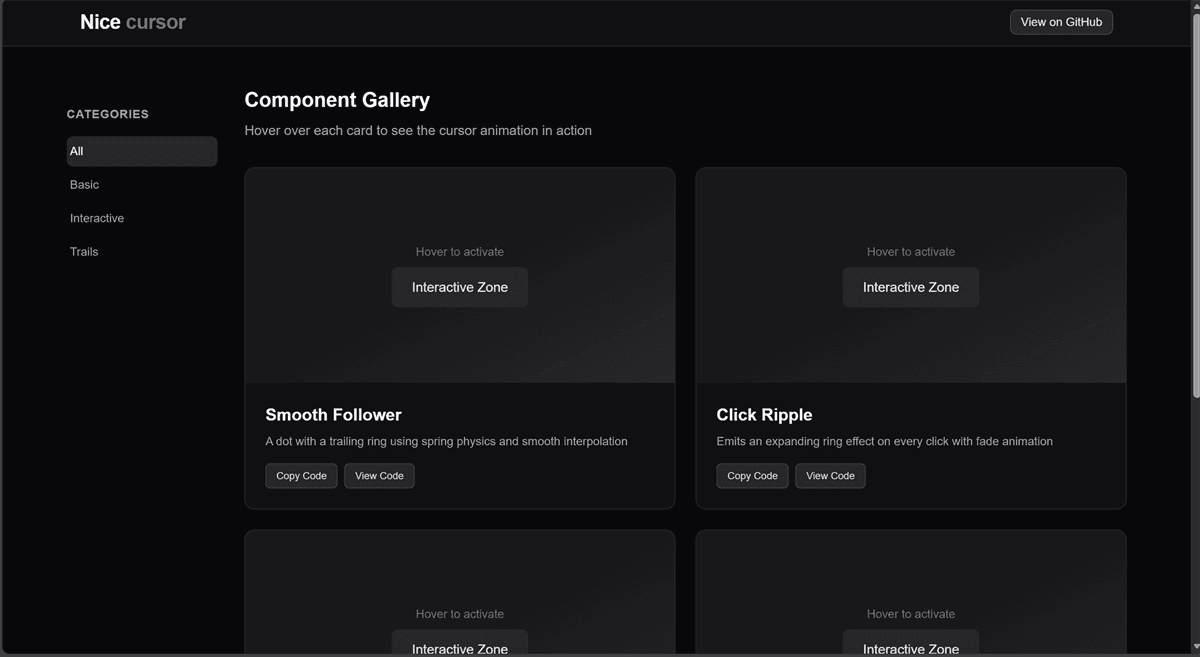Click Hover to activate in Click Ripple preview

[x=910, y=252]
